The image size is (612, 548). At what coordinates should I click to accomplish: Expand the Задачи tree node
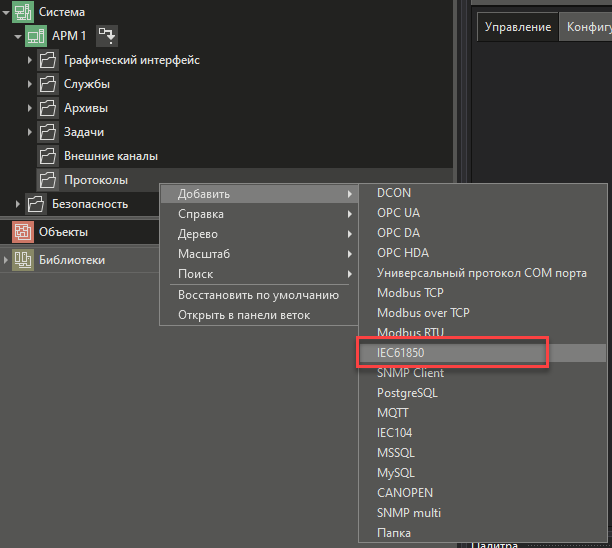tap(30, 132)
